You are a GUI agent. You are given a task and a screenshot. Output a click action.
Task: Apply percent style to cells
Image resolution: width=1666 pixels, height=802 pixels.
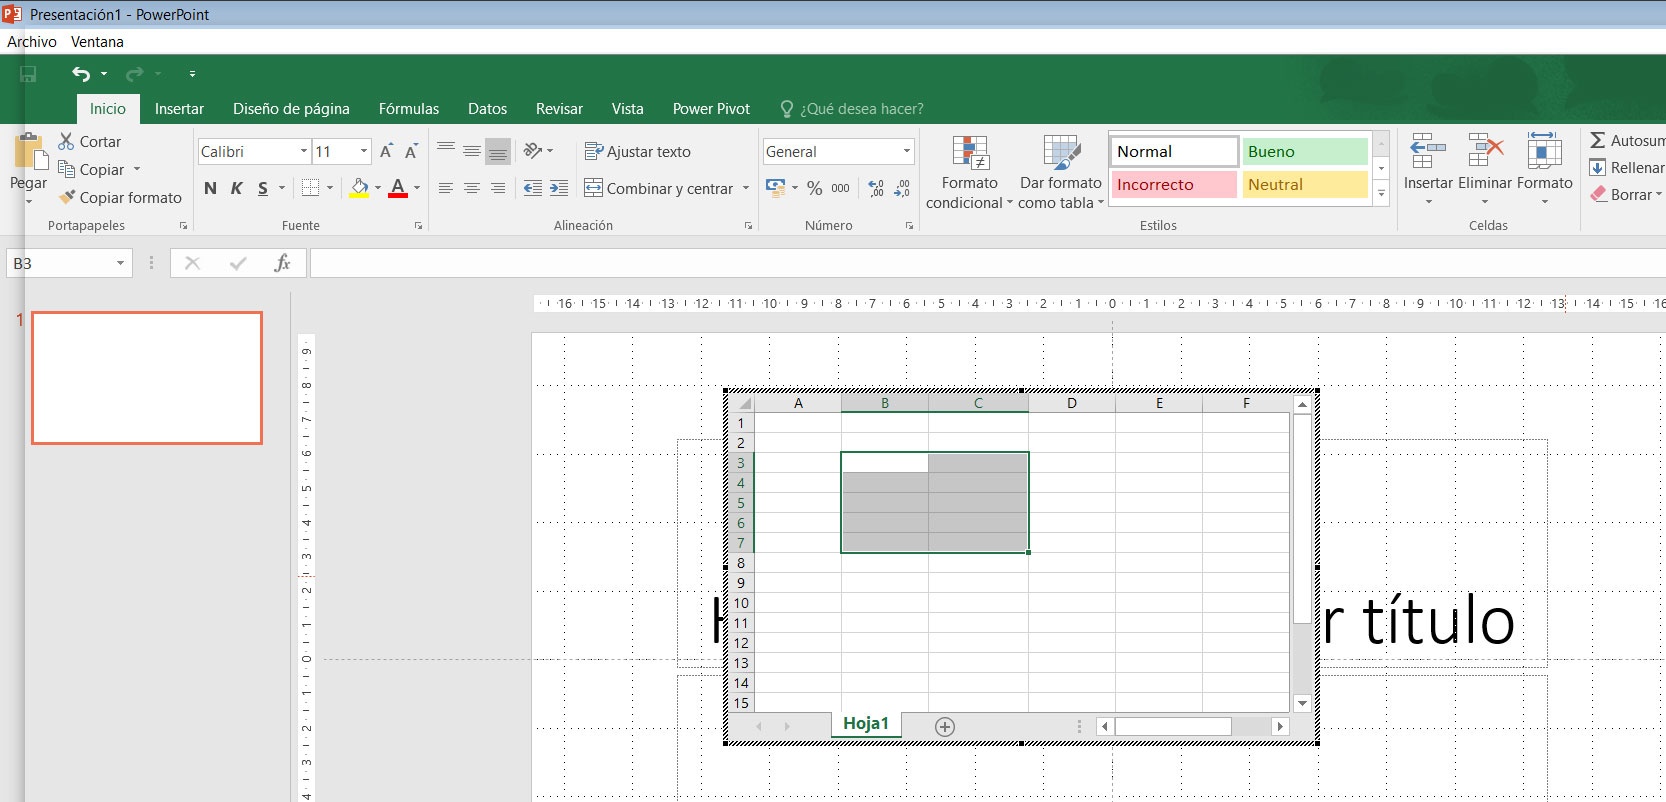point(815,188)
